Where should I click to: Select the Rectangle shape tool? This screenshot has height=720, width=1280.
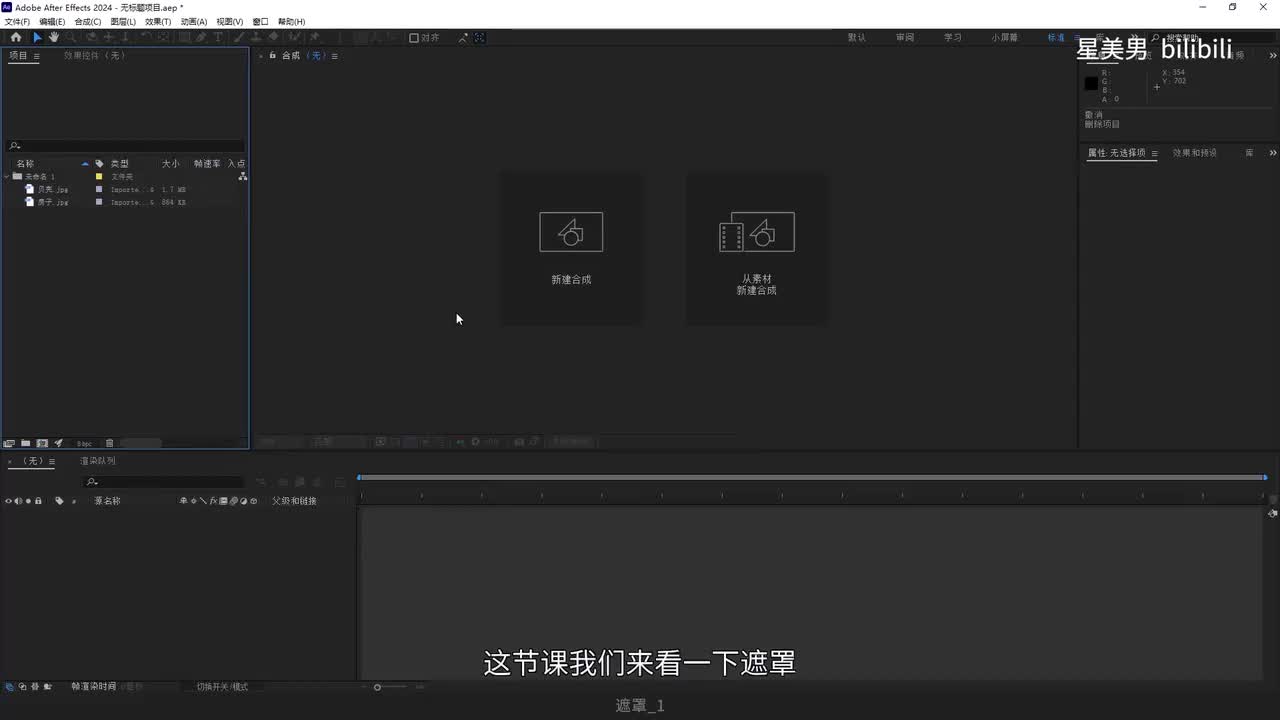click(x=184, y=37)
